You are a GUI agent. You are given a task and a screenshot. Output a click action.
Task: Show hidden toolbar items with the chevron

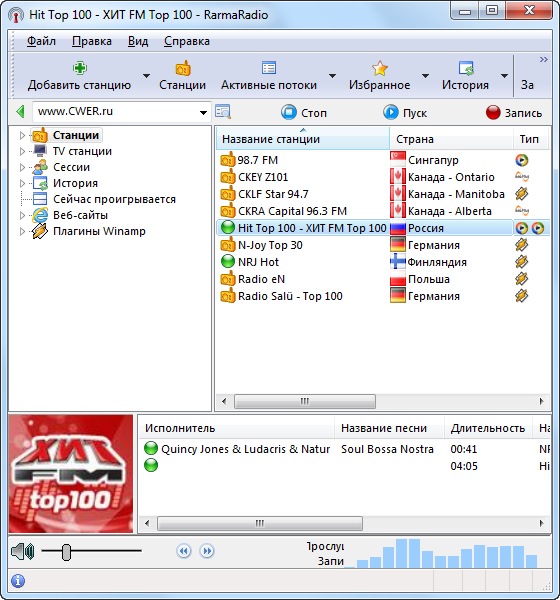(544, 60)
